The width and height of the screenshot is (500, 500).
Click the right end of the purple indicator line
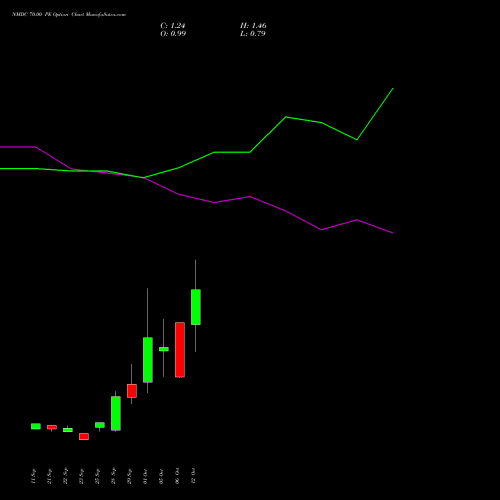click(393, 233)
